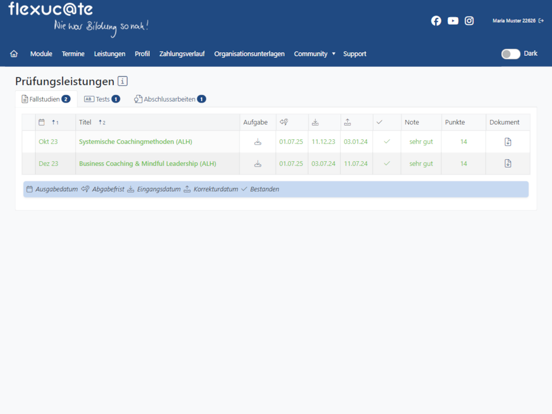Expand the Community dropdown menu
This screenshot has width=552, height=414.
(314, 54)
